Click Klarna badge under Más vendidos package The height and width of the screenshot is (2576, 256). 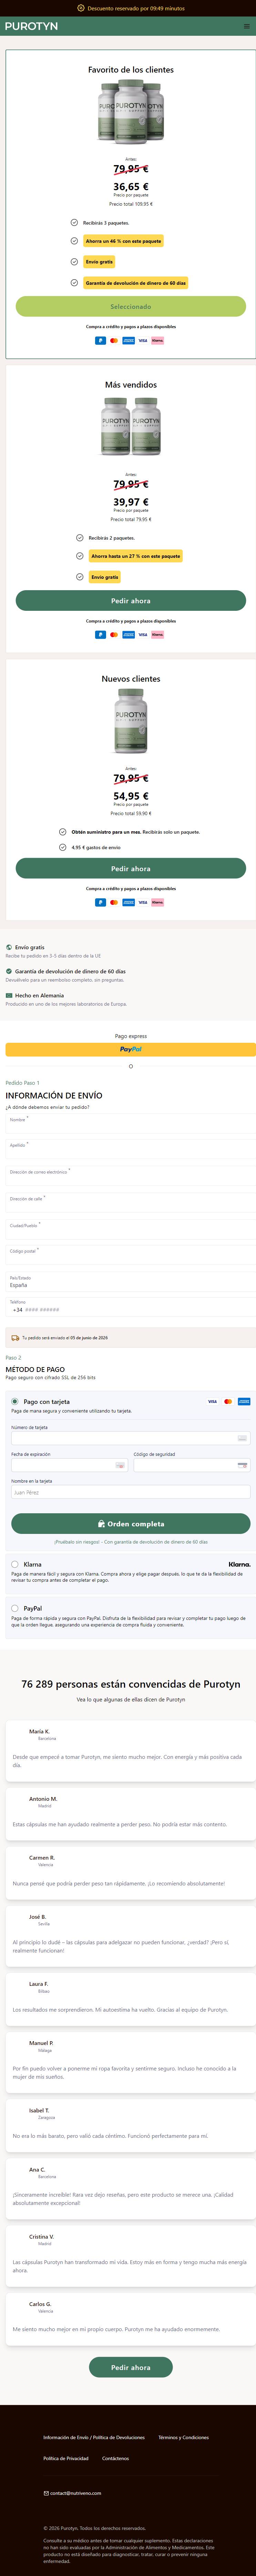tap(157, 634)
